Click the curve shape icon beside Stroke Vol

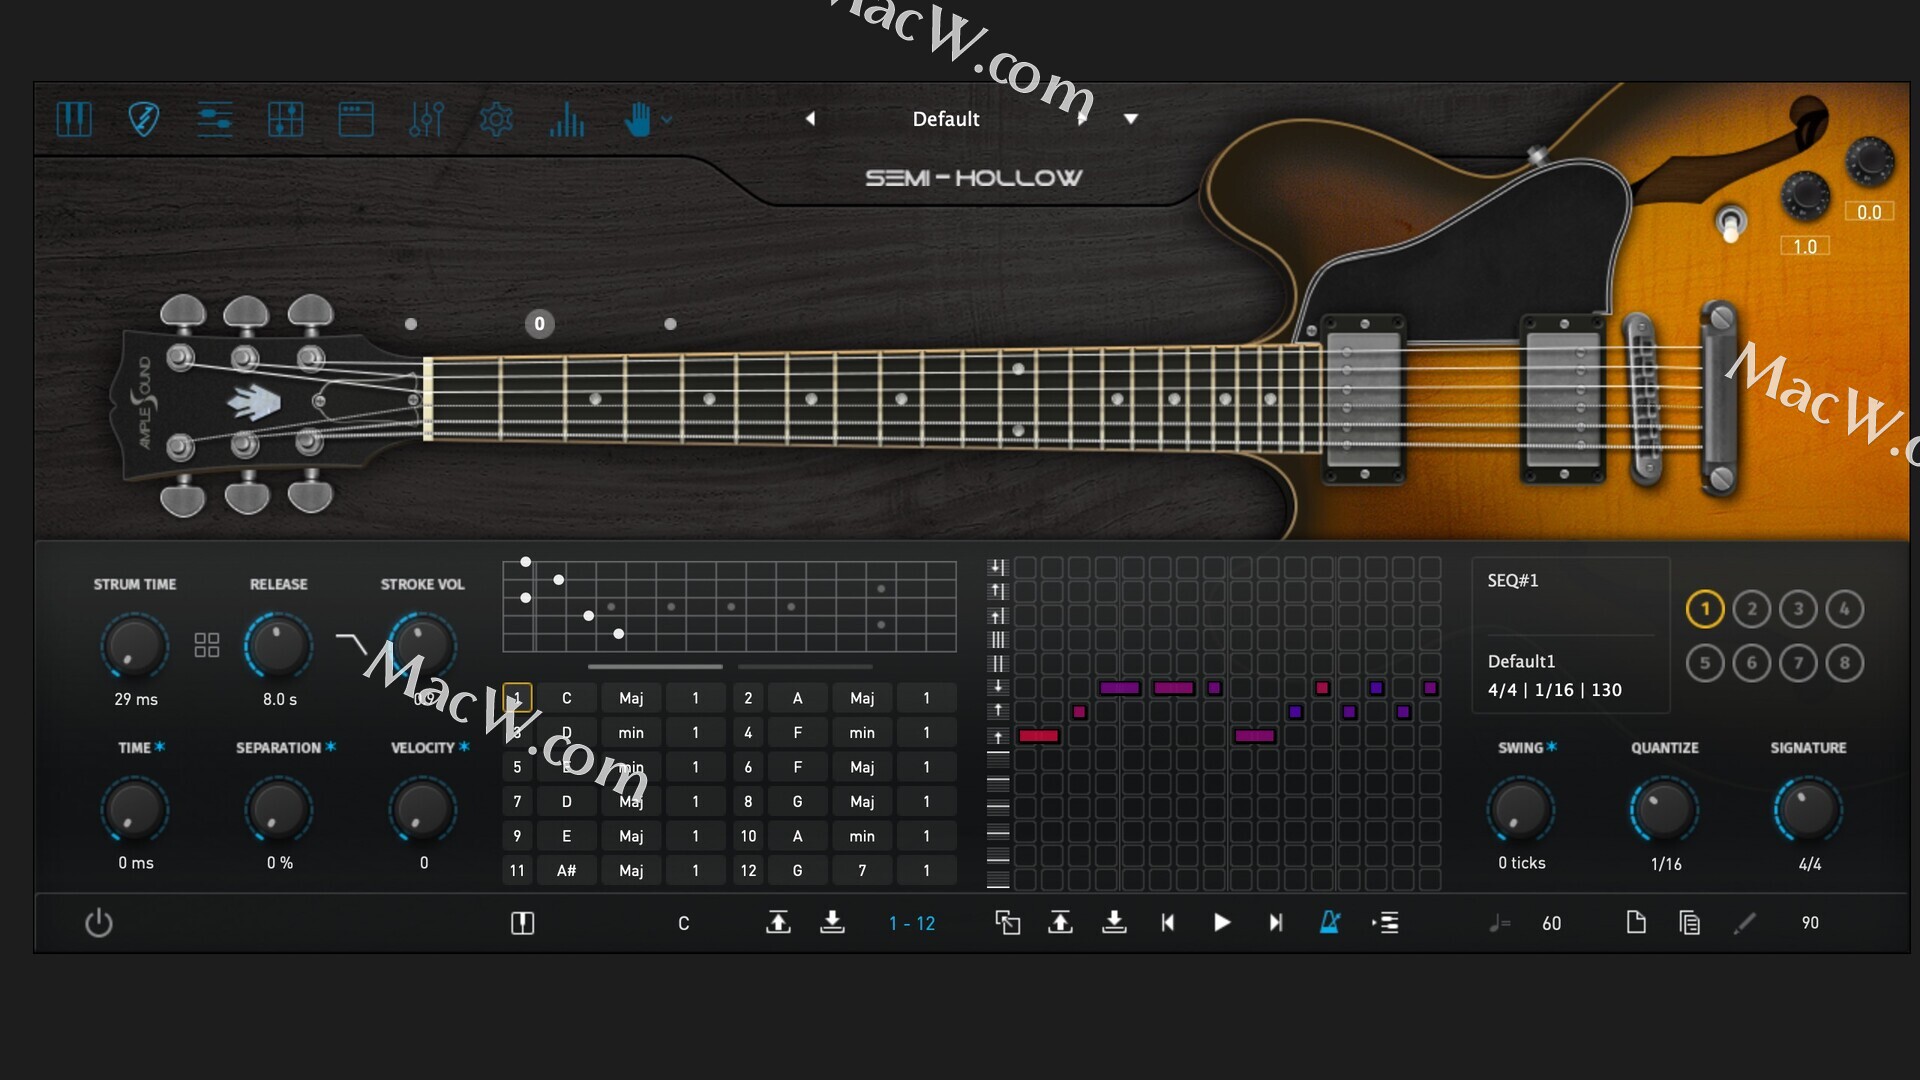(x=352, y=643)
